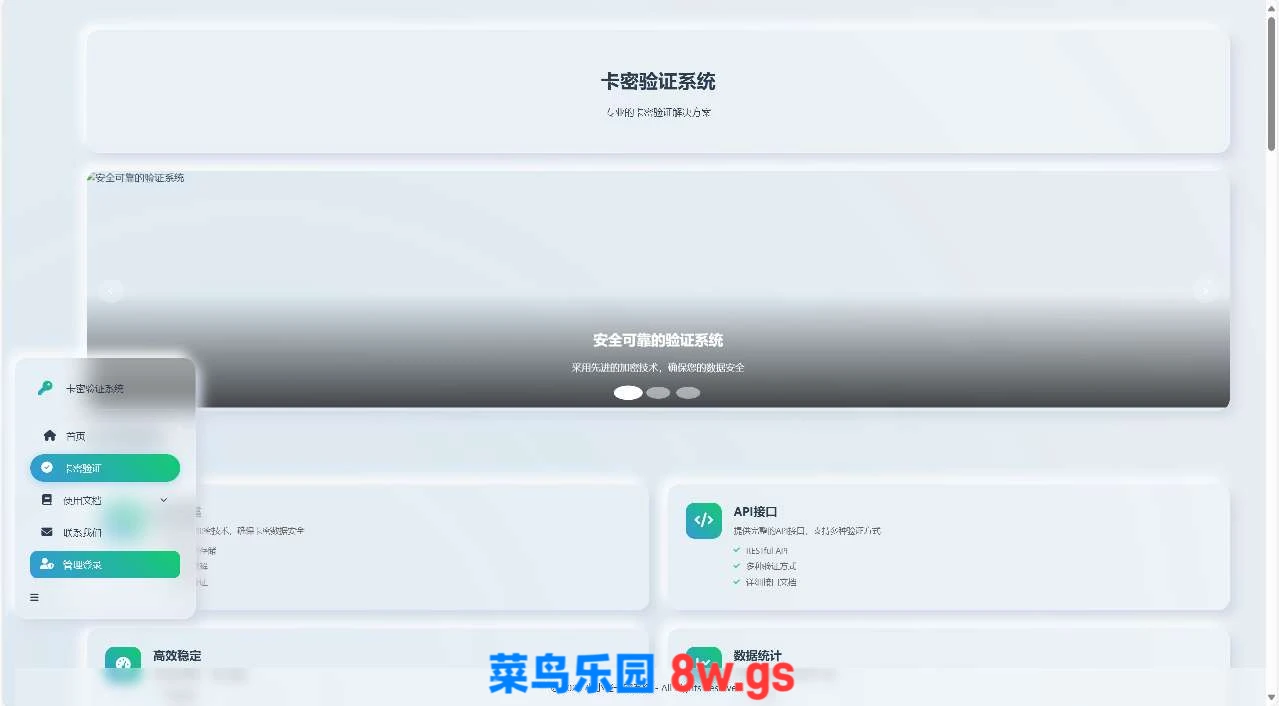This screenshot has width=1279, height=706.
Task: Click the check-circle icon on the 卡密验证 button
Action: pos(47,467)
